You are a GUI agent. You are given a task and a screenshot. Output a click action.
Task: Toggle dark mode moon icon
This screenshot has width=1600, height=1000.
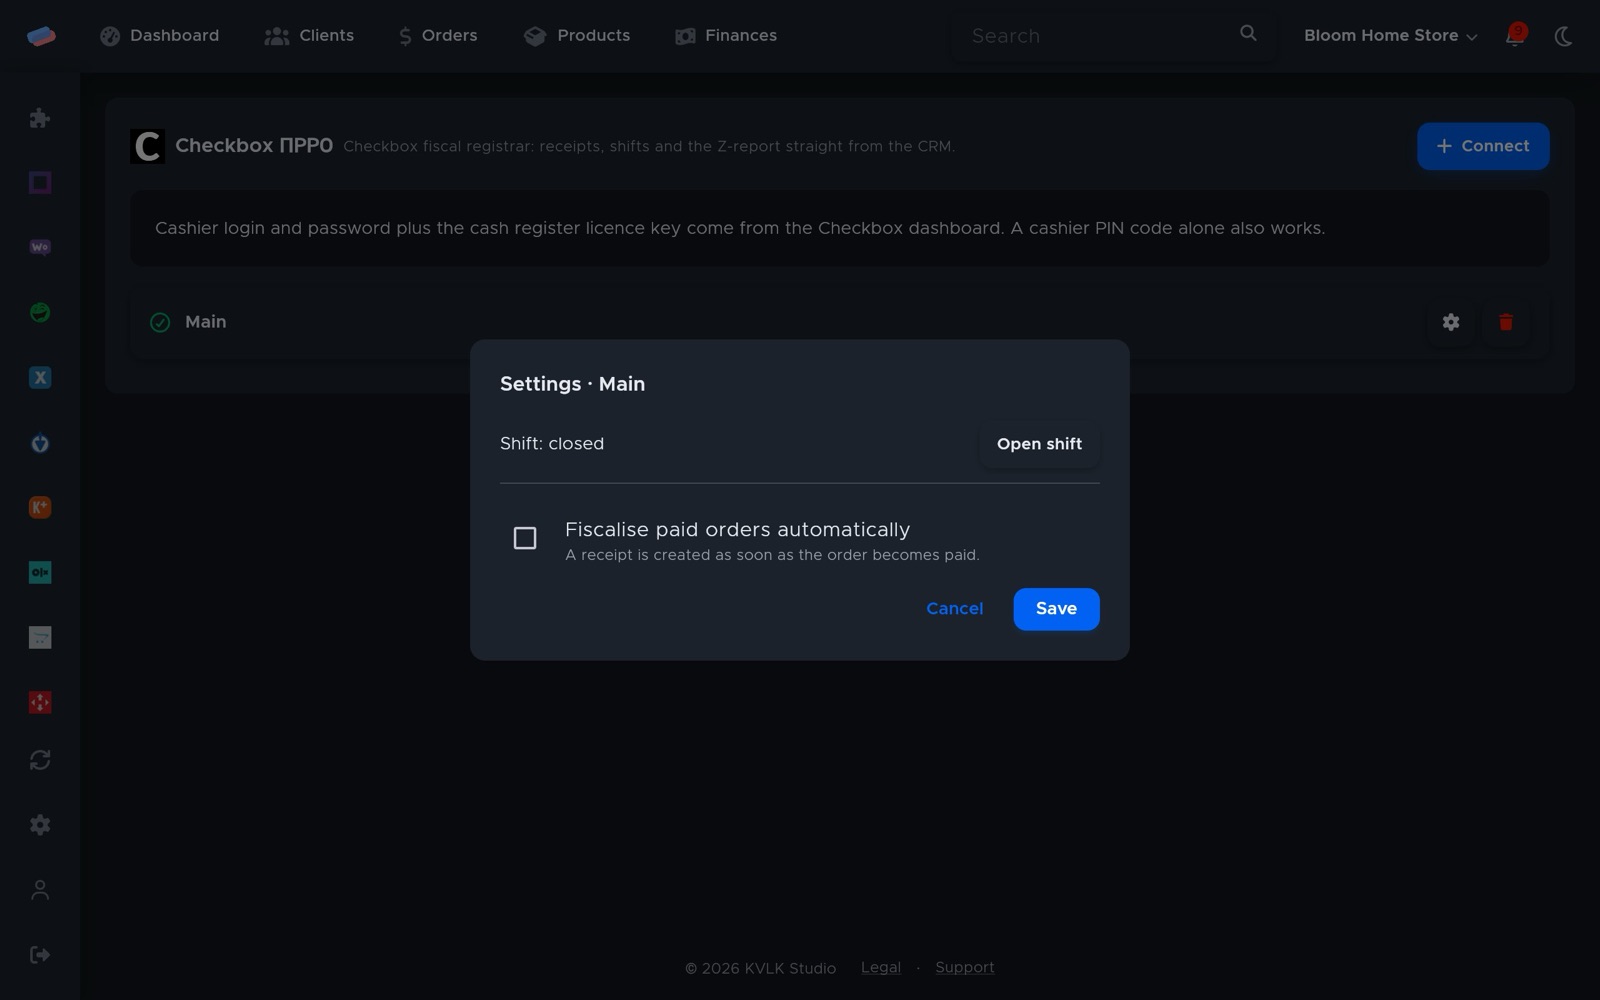point(1564,36)
